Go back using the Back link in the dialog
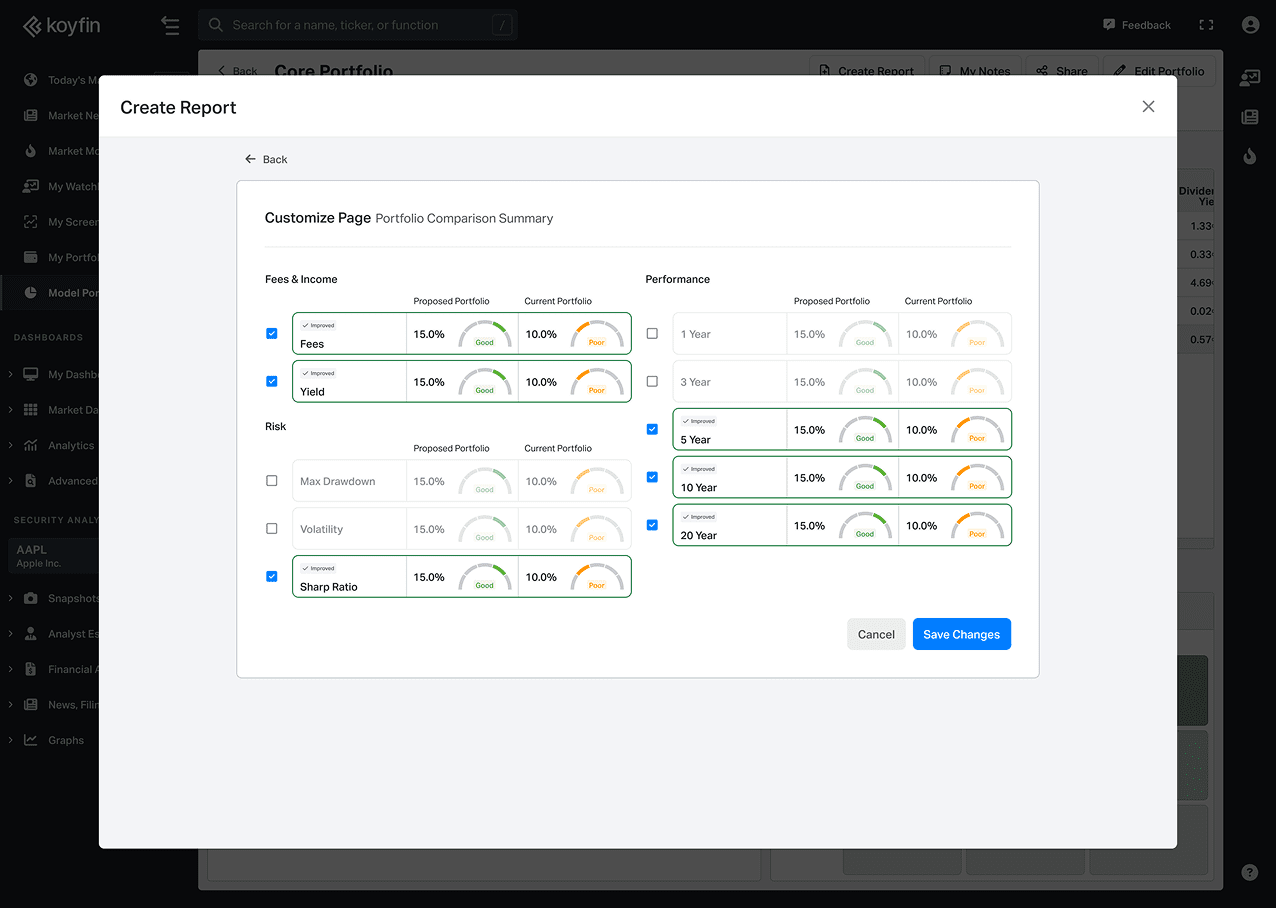The image size is (1276, 908). click(266, 158)
